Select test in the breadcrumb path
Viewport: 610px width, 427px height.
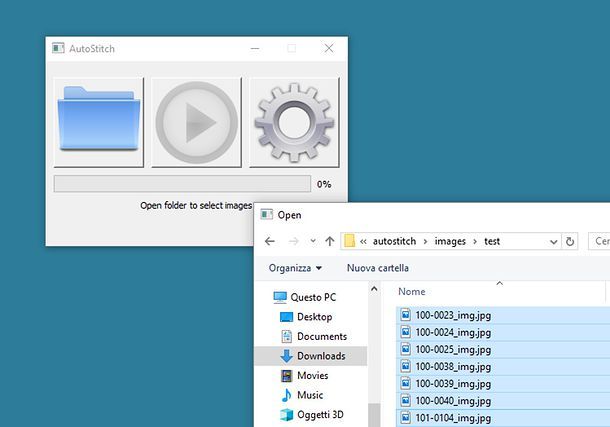pos(492,242)
